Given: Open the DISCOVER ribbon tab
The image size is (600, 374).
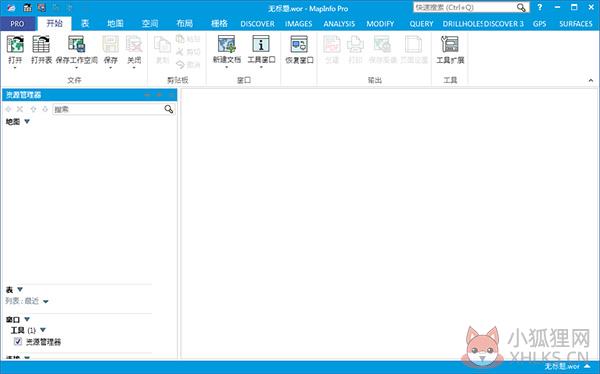Looking at the screenshot, I should click(x=257, y=24).
